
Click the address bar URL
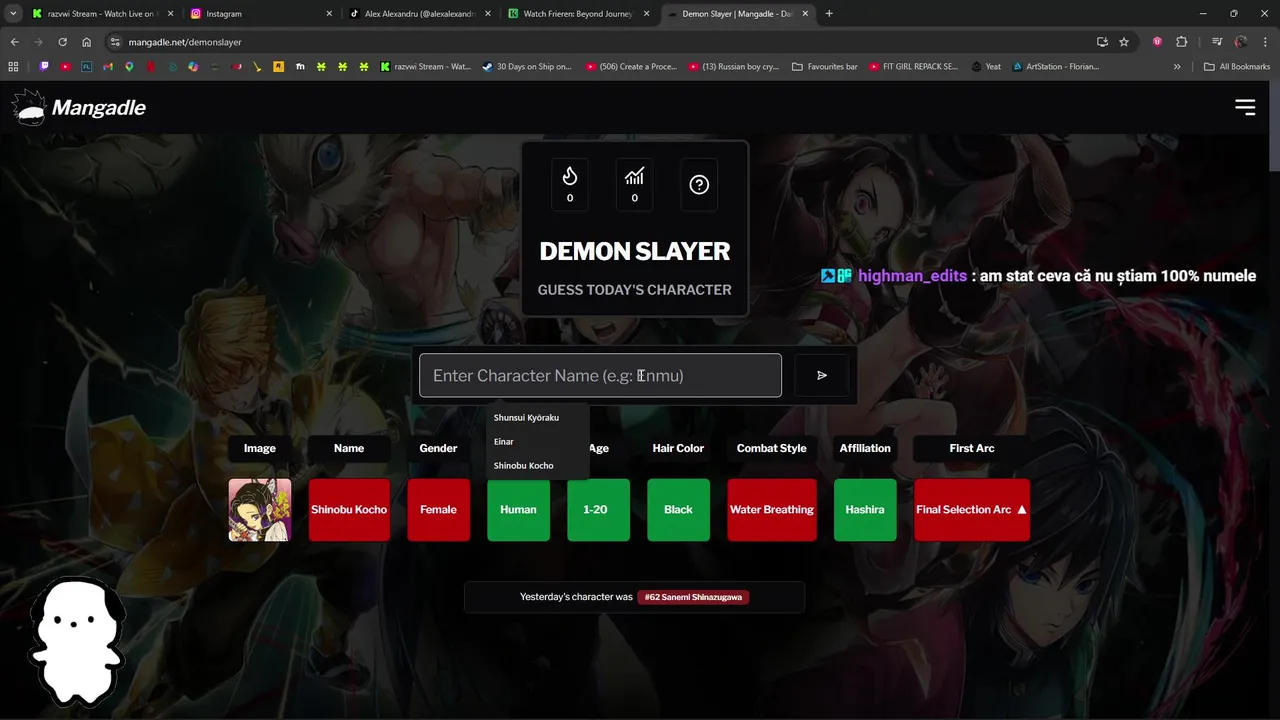tap(185, 42)
